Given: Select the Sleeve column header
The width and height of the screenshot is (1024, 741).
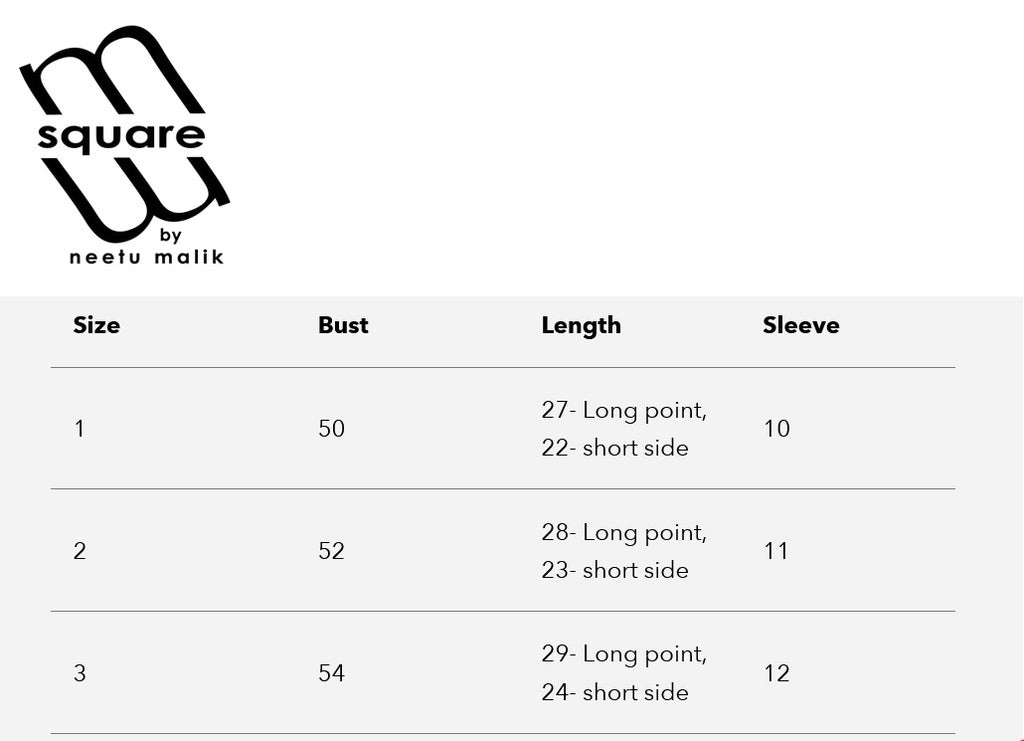Looking at the screenshot, I should click(801, 325).
